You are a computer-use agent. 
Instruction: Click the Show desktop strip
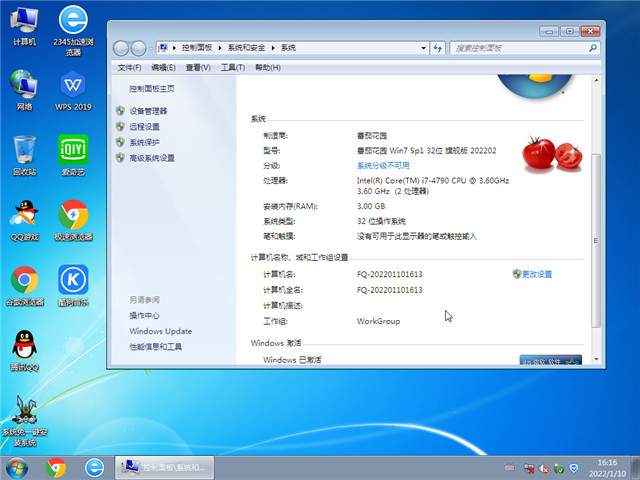tap(636, 468)
